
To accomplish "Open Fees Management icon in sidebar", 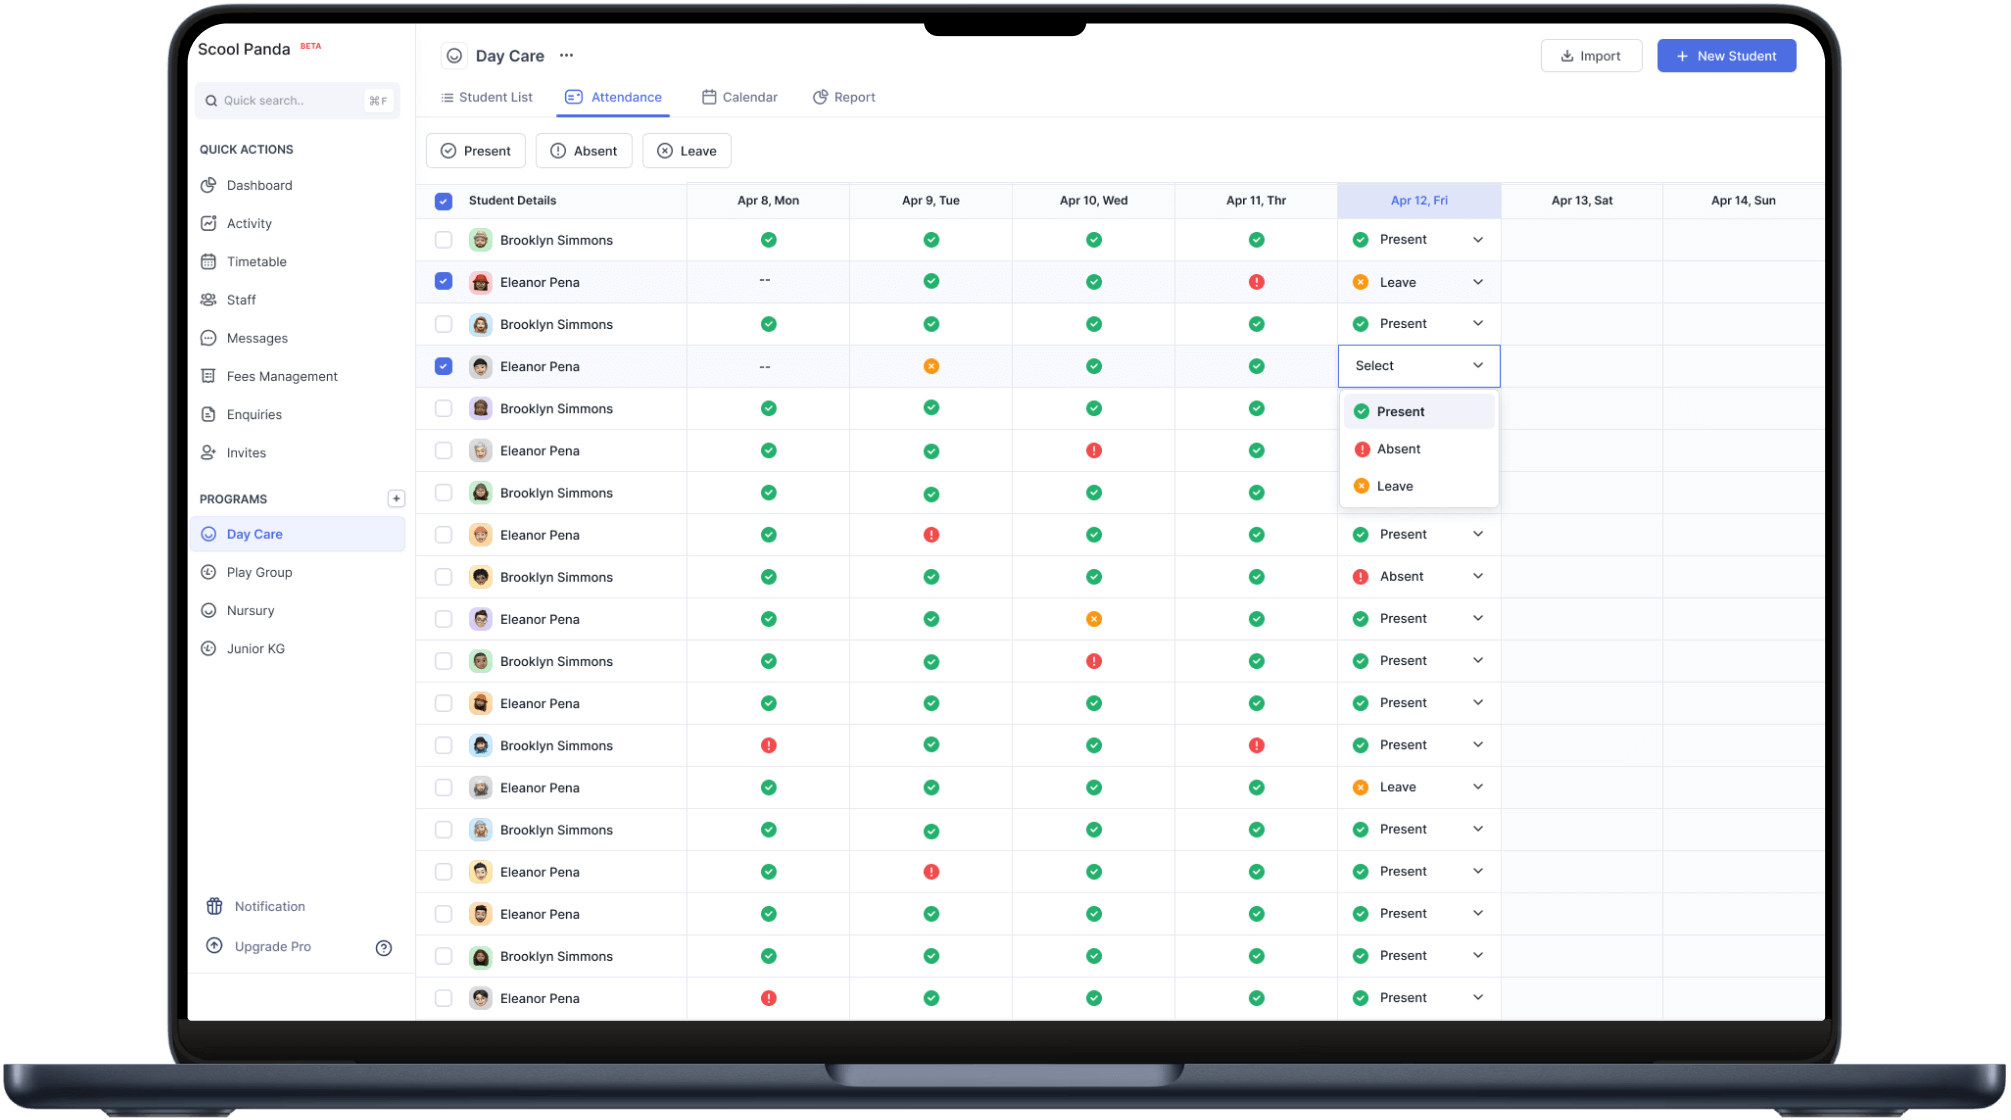I will [208, 376].
